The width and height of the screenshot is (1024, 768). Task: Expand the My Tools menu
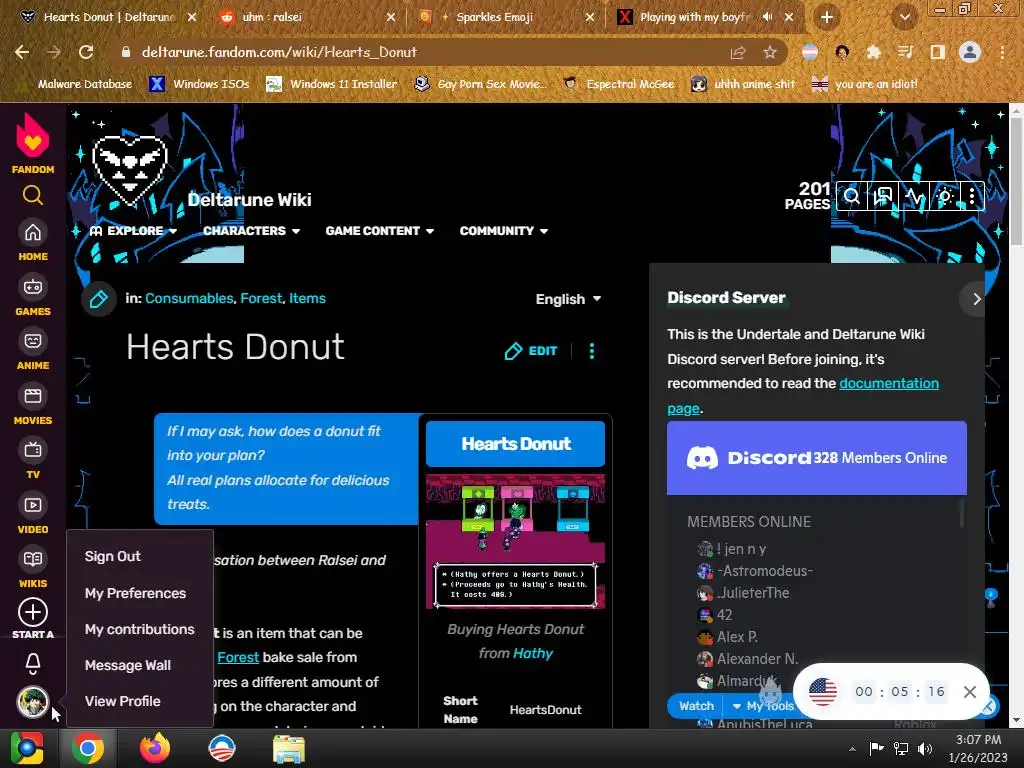[763, 706]
